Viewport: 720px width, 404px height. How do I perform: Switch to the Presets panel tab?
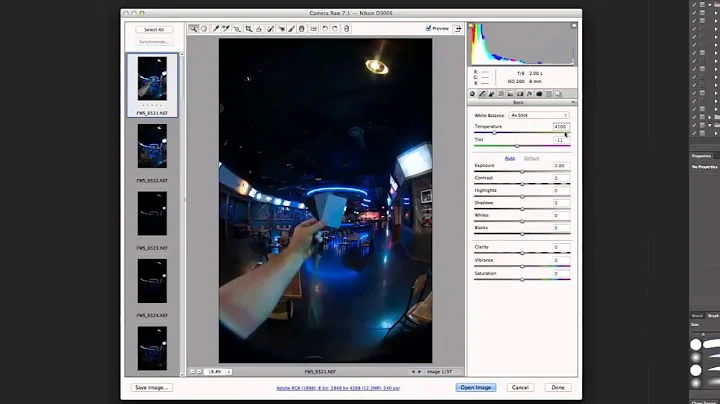point(549,94)
